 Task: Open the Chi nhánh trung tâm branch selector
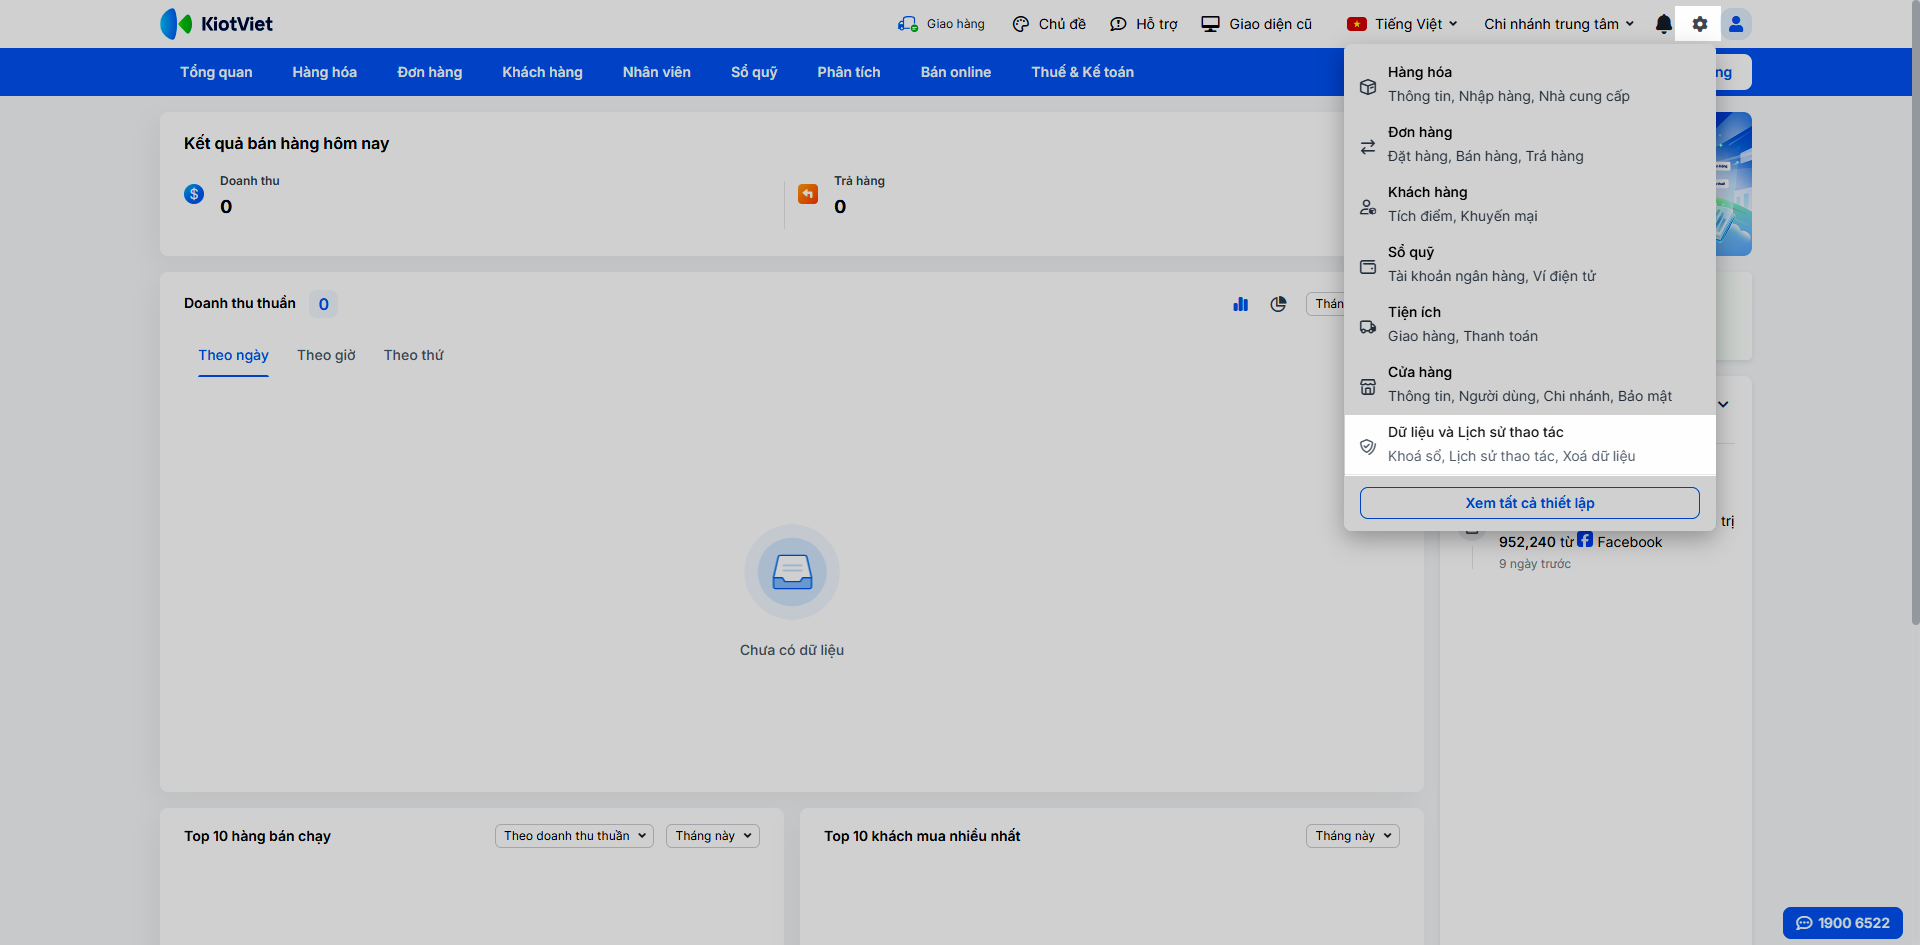point(1559,24)
